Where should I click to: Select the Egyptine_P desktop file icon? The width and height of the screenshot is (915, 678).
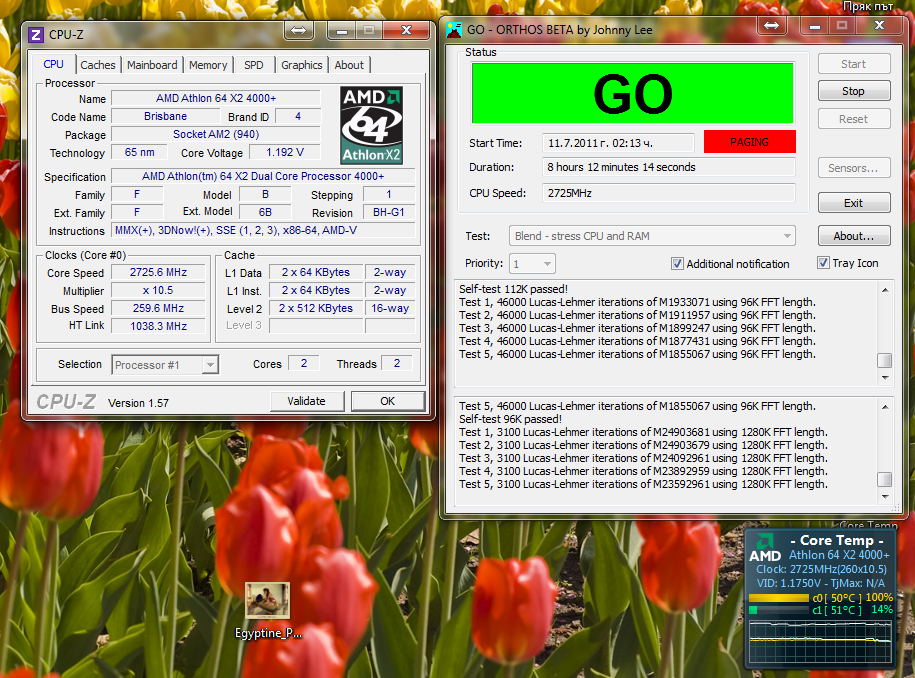[x=267, y=600]
